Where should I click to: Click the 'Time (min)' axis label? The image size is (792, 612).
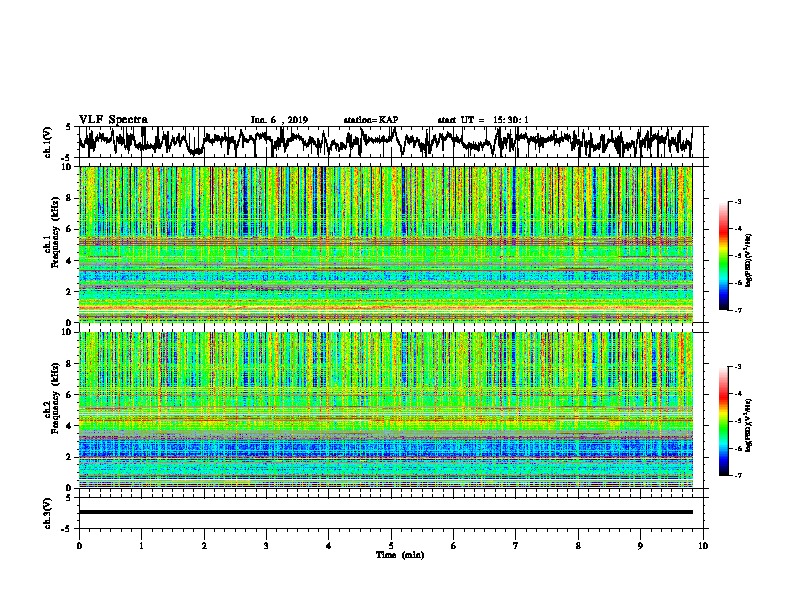tap(400, 555)
